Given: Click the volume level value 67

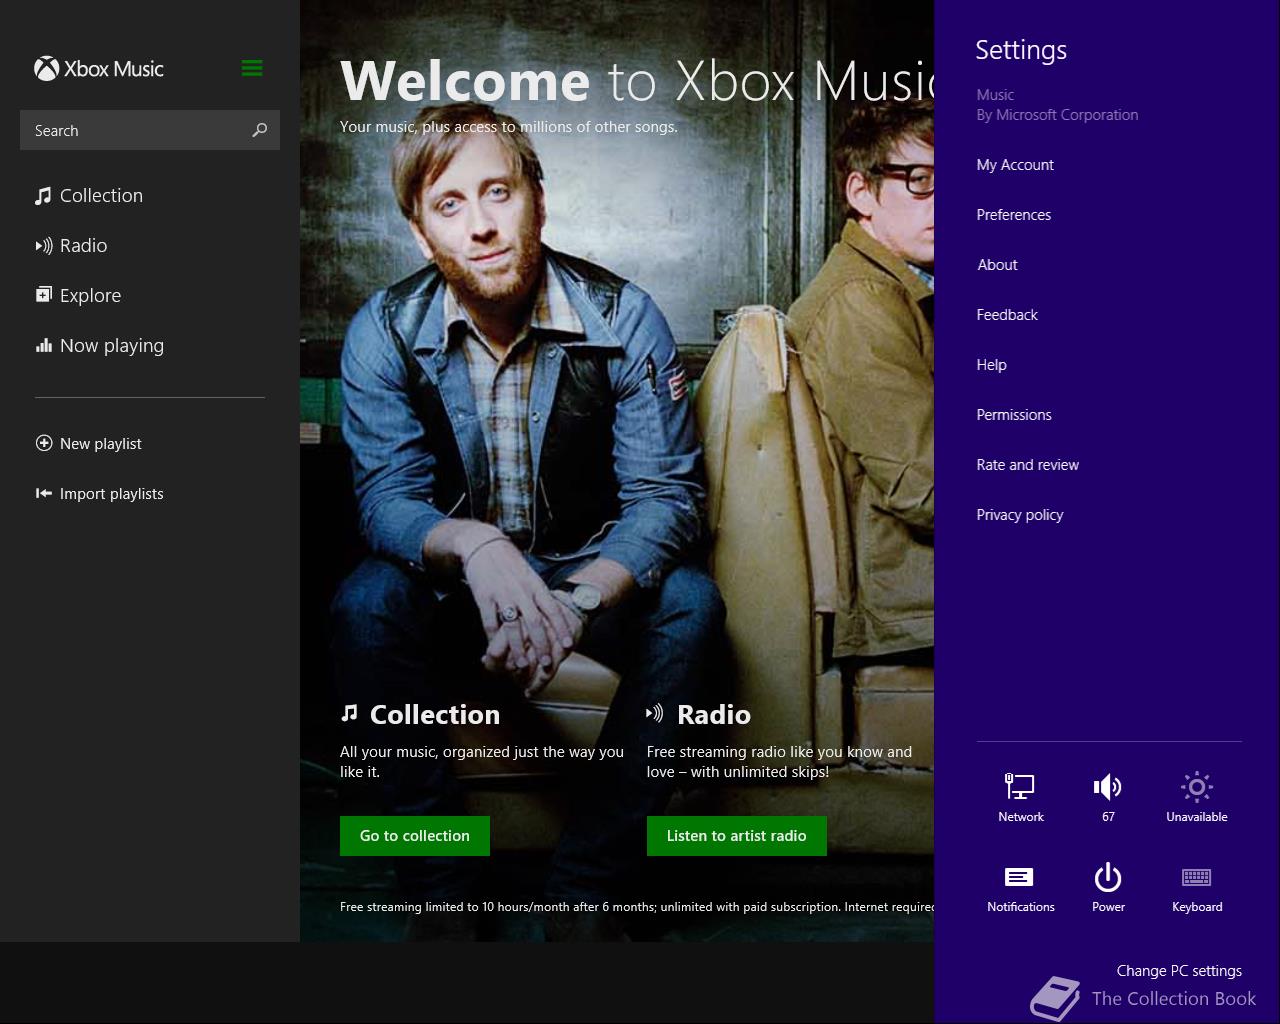Looking at the screenshot, I should tap(1108, 817).
